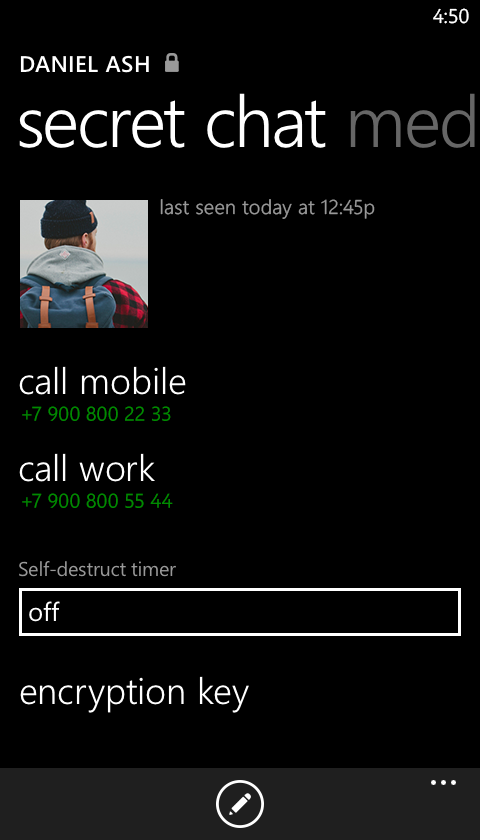
Task: Select the secret chat pivot header
Action: pos(172,125)
